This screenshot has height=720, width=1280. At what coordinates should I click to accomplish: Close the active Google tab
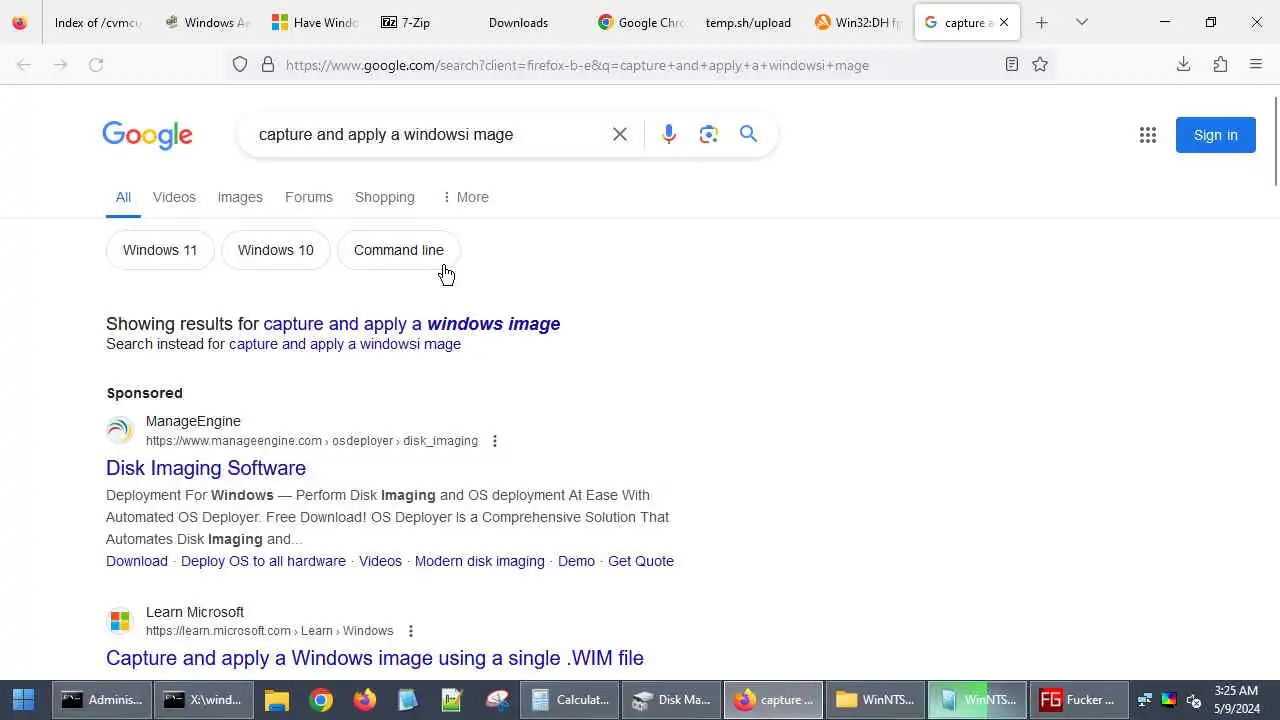click(x=1004, y=22)
